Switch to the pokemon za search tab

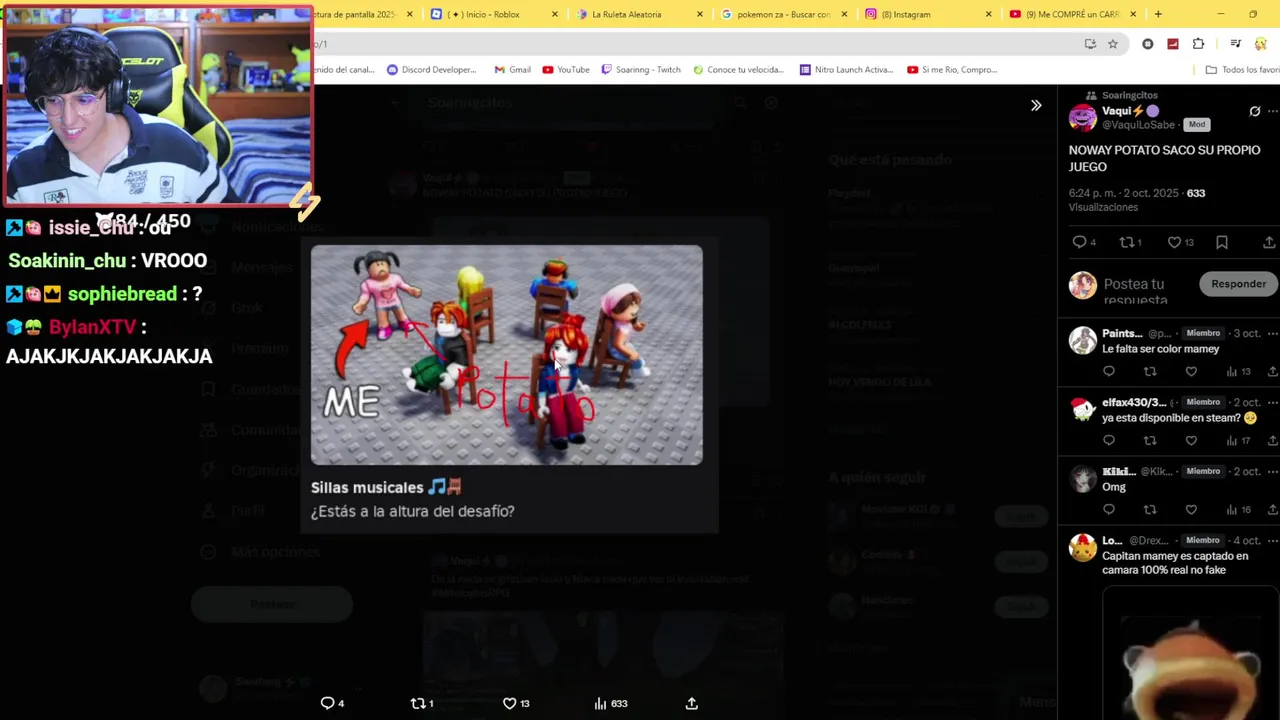click(x=783, y=14)
